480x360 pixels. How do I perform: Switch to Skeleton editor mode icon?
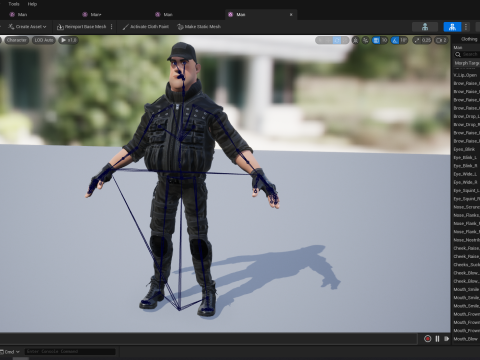[x=425, y=27]
